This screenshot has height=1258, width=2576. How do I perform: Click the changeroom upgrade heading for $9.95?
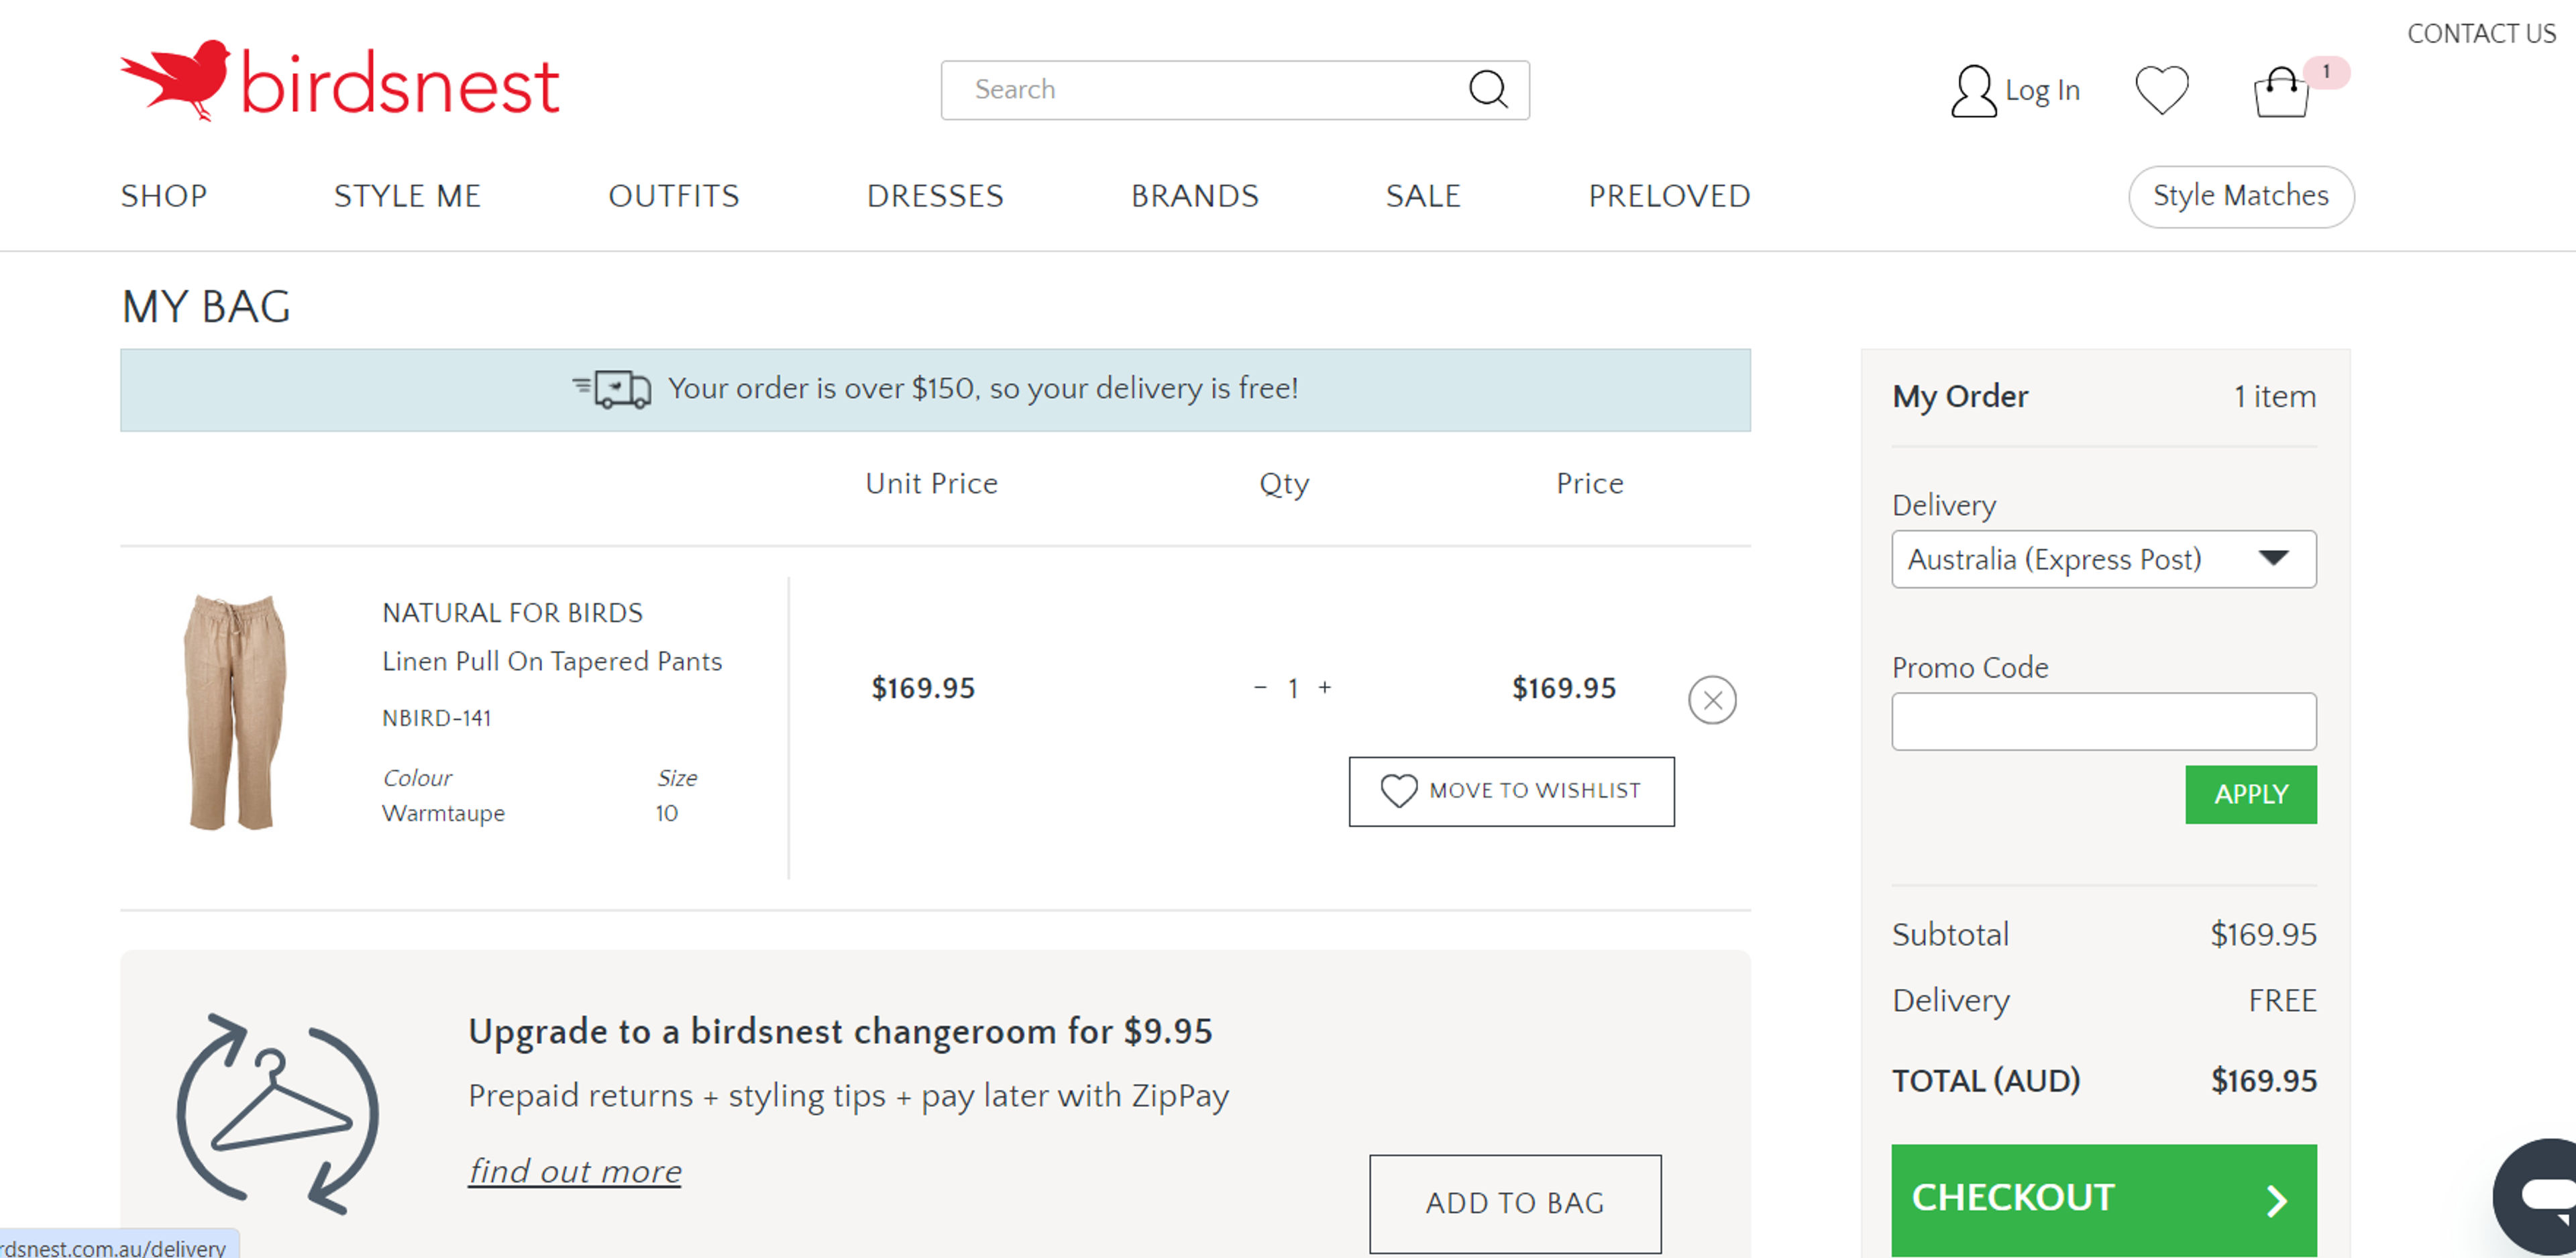point(840,1031)
